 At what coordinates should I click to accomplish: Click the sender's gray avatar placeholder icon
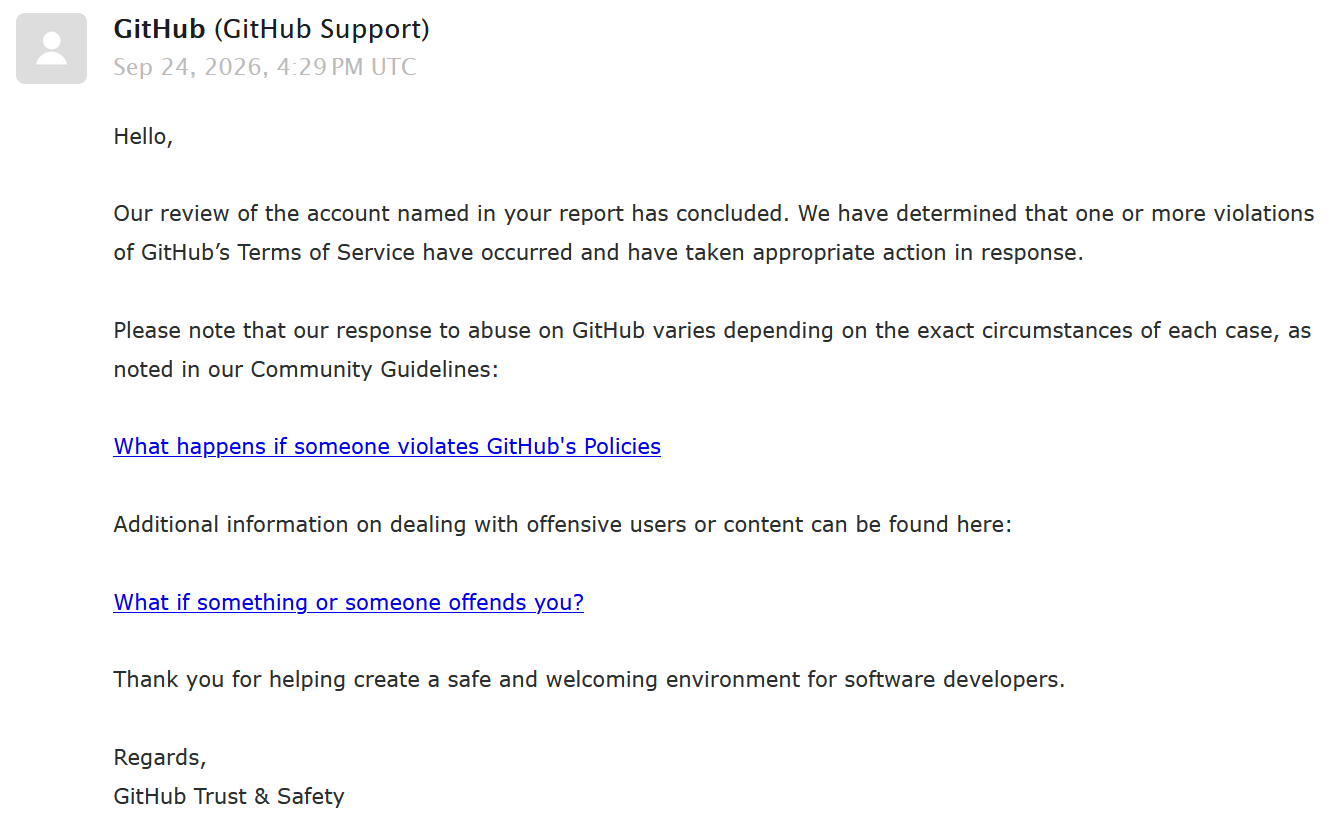51,48
